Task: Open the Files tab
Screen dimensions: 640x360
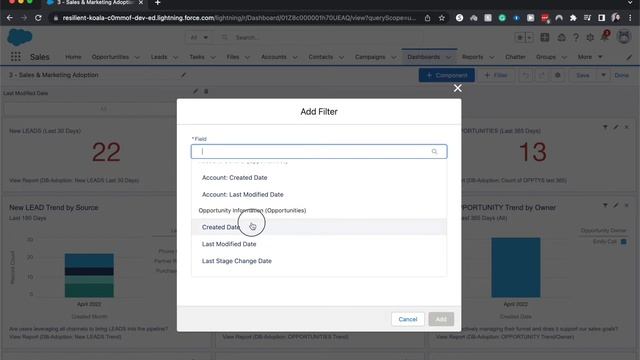Action: (x=233, y=57)
